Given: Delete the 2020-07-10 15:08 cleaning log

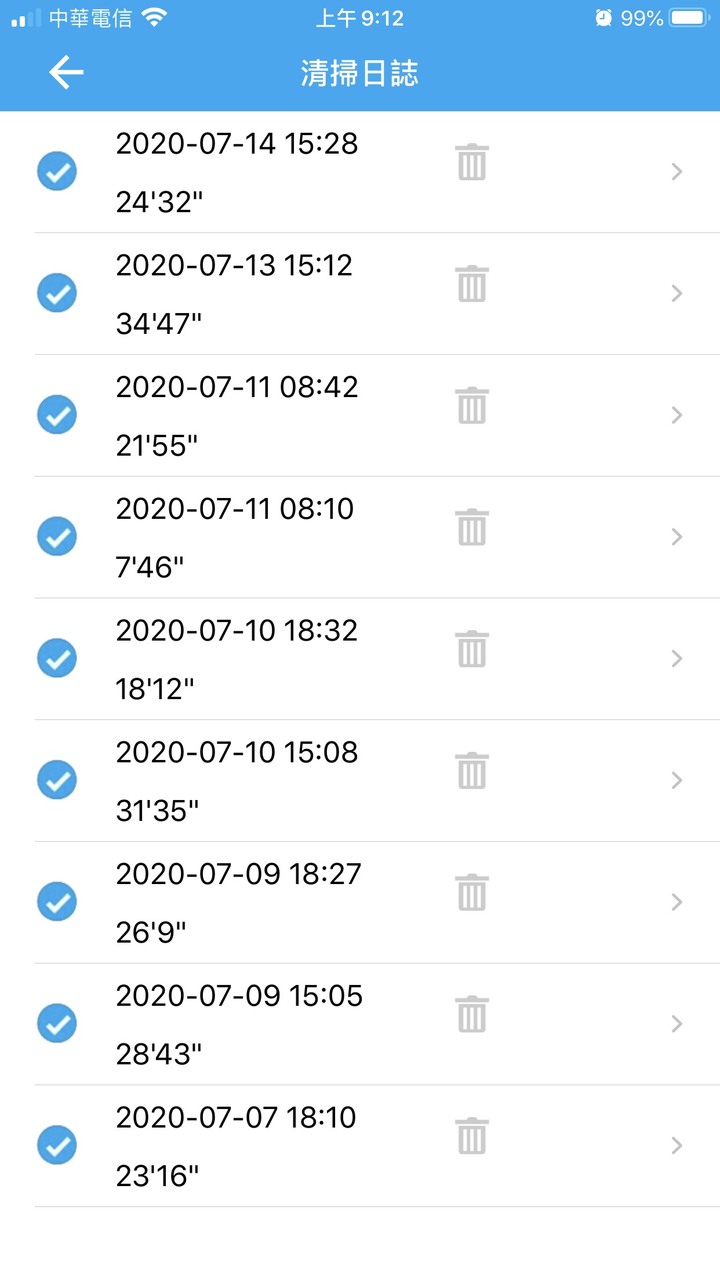Looking at the screenshot, I should click(x=471, y=771).
